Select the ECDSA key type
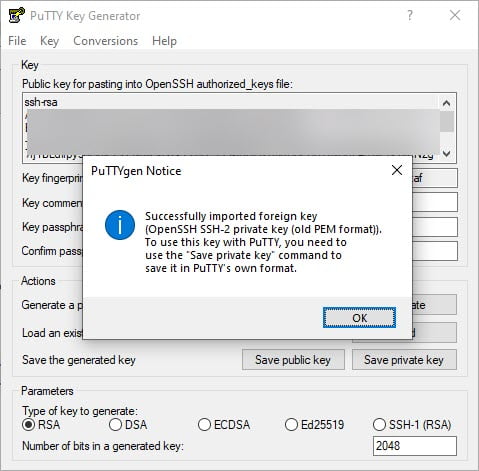479x471 pixels. [x=224, y=425]
